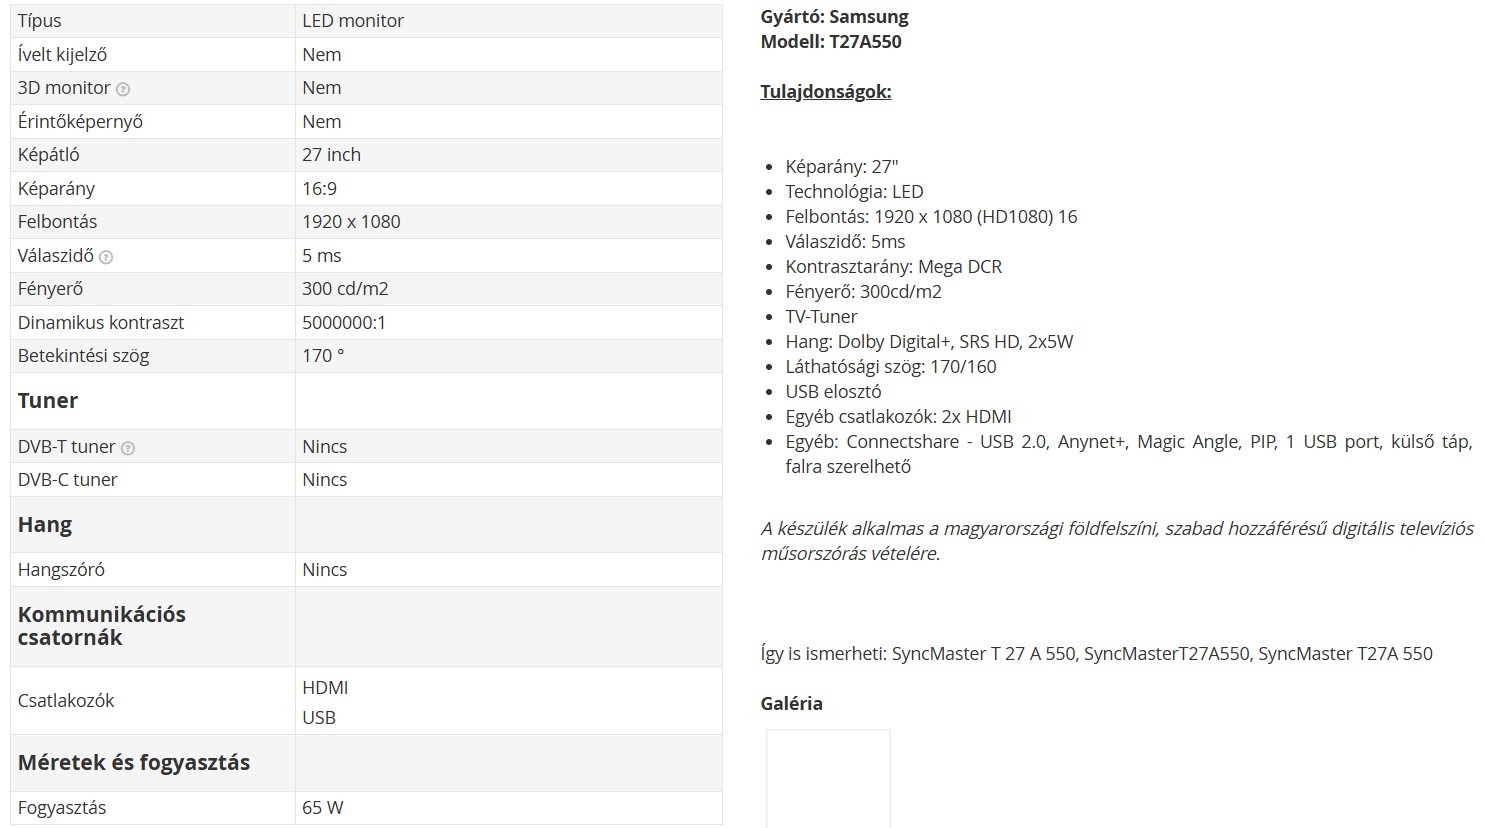The image size is (1485, 828).
Task: Click the 'Gyártó: Samsung' manufacturer text
Action: pos(834,17)
